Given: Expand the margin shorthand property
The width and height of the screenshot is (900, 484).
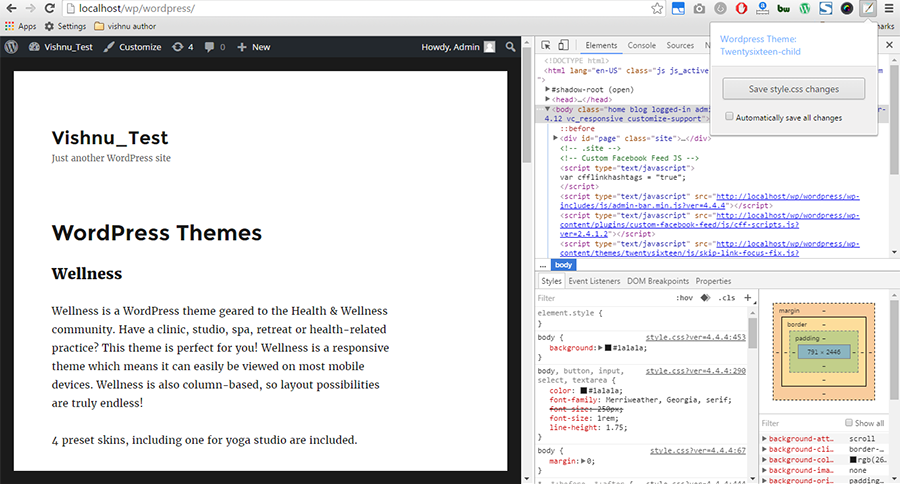Looking at the screenshot, I should tap(583, 461).
